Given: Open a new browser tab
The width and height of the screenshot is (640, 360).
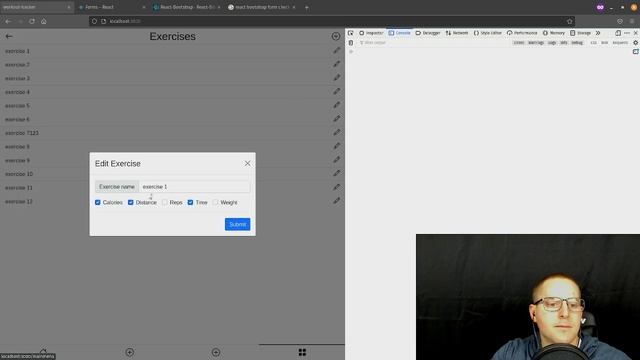Looking at the screenshot, I should [x=307, y=7].
